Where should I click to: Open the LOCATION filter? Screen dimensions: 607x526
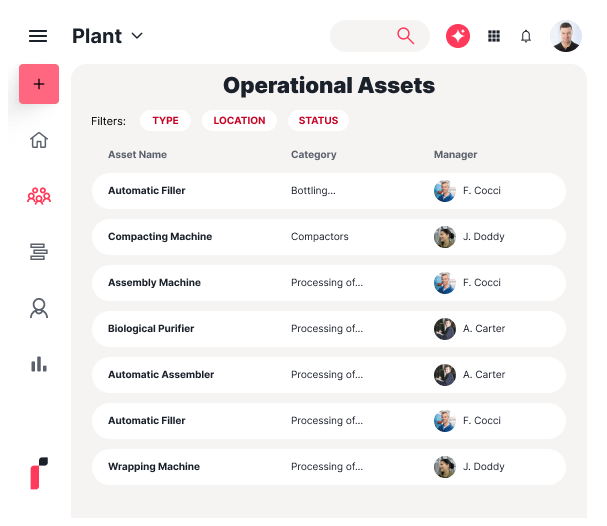[x=239, y=121]
